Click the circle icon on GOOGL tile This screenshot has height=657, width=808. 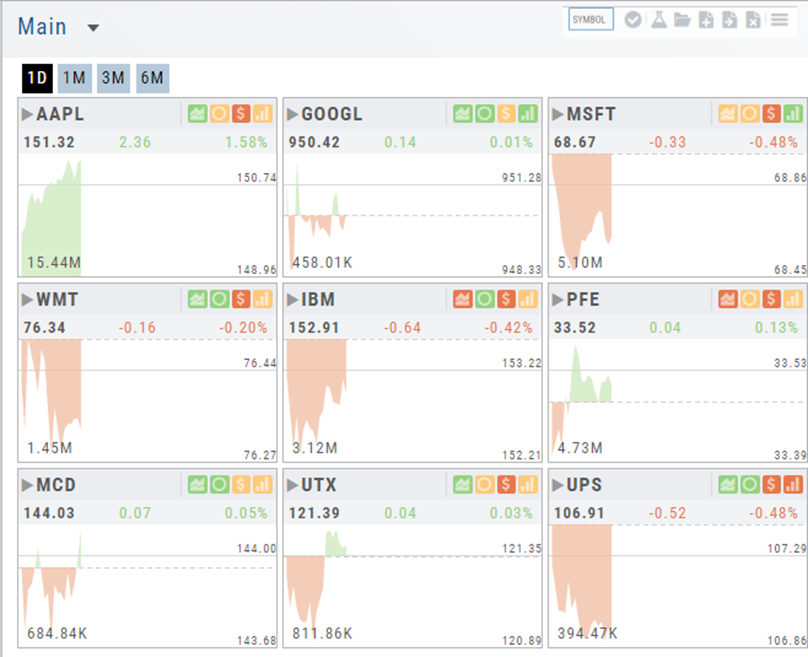pyautogui.click(x=485, y=114)
